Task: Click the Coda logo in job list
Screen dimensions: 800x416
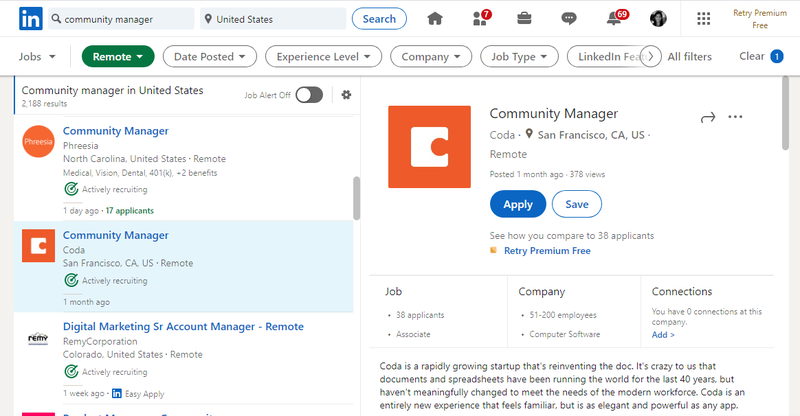Action: click(x=38, y=246)
